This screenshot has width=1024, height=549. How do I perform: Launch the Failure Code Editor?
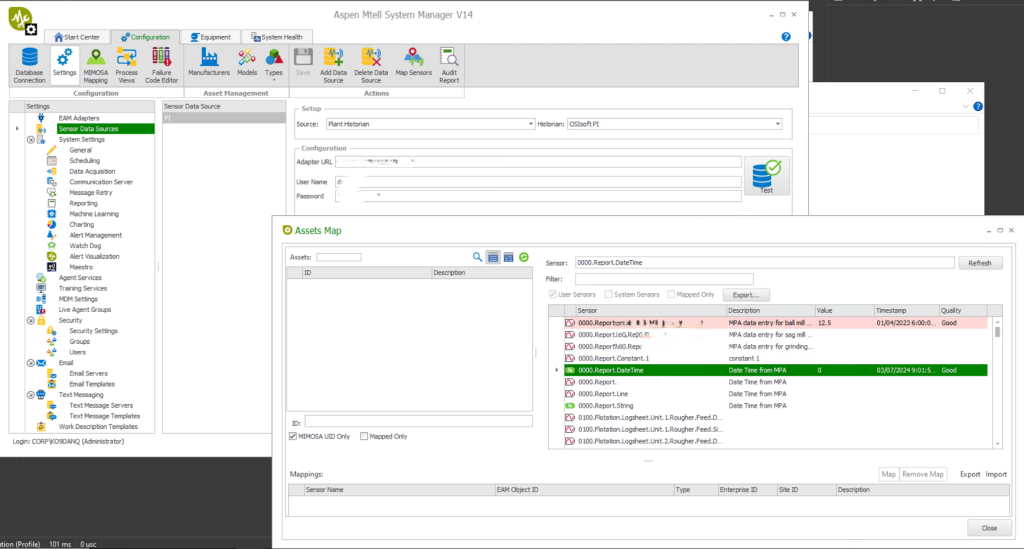pos(161,65)
